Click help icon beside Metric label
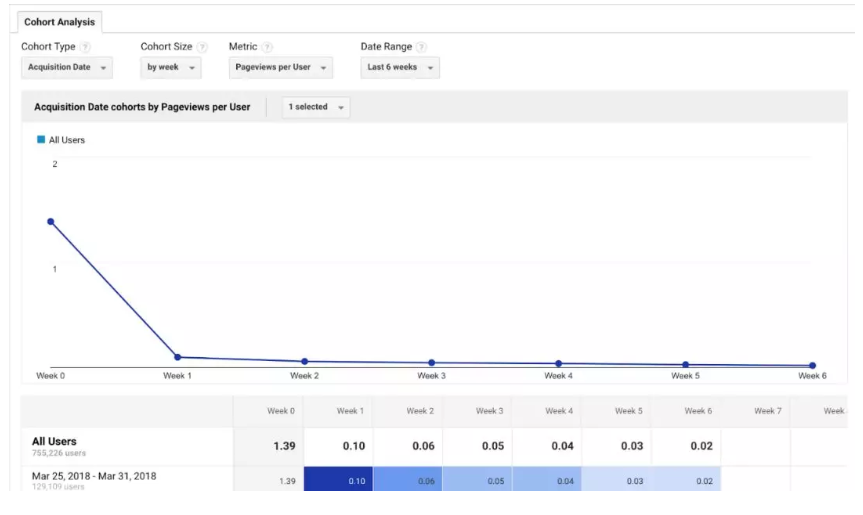This screenshot has width=863, height=515. pyautogui.click(x=268, y=47)
